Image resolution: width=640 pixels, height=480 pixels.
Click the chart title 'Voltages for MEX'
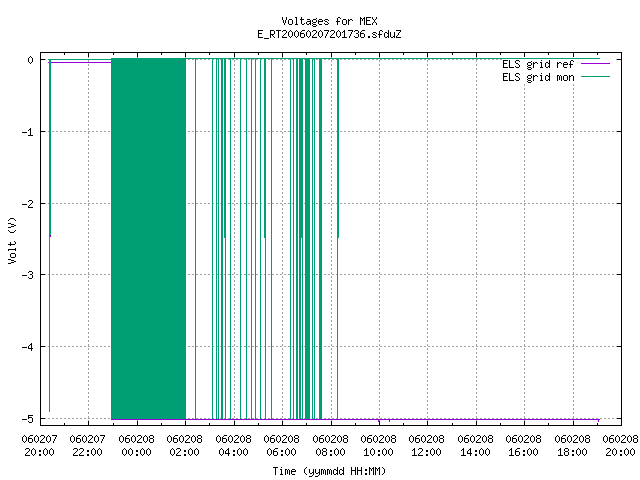[329, 21]
